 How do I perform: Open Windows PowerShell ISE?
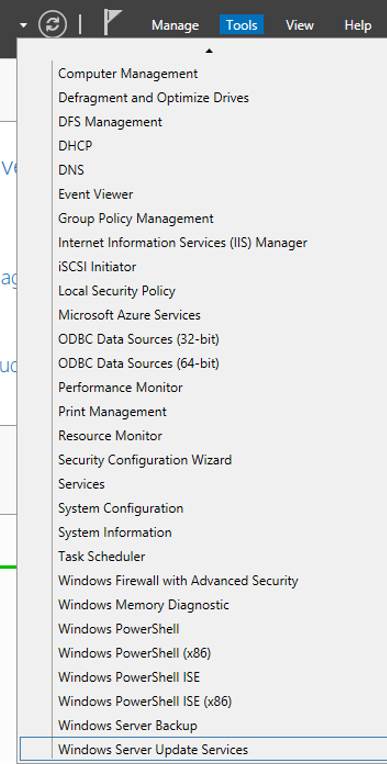129,677
